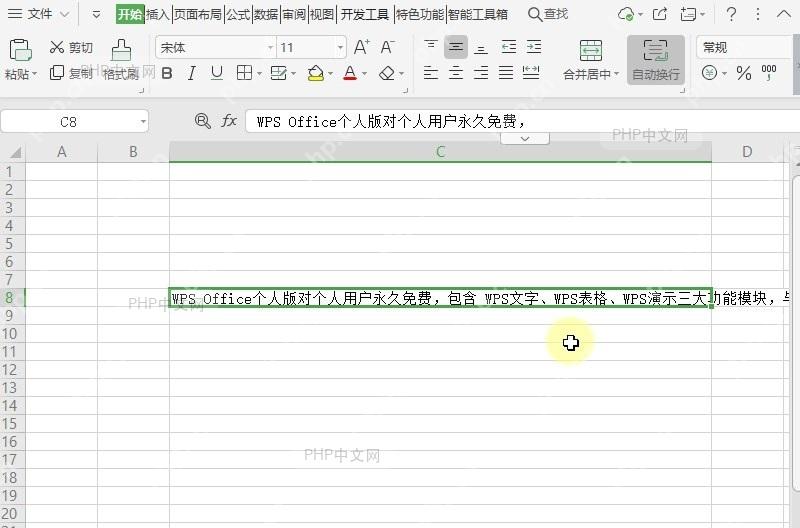Open the quick access toolbar dropdown
Viewport: 800px width, 528px height.
pyautogui.click(x=96, y=14)
